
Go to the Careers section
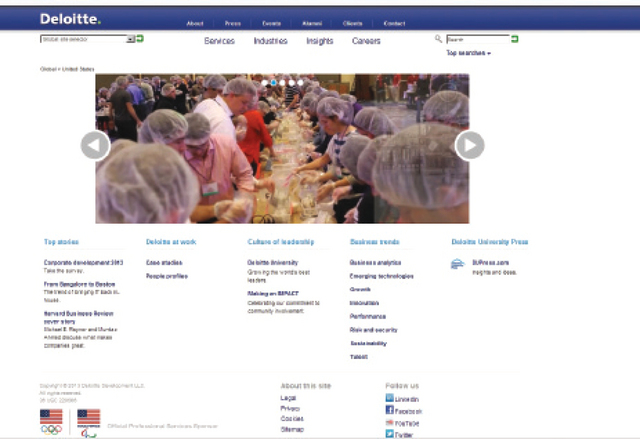[x=366, y=41]
